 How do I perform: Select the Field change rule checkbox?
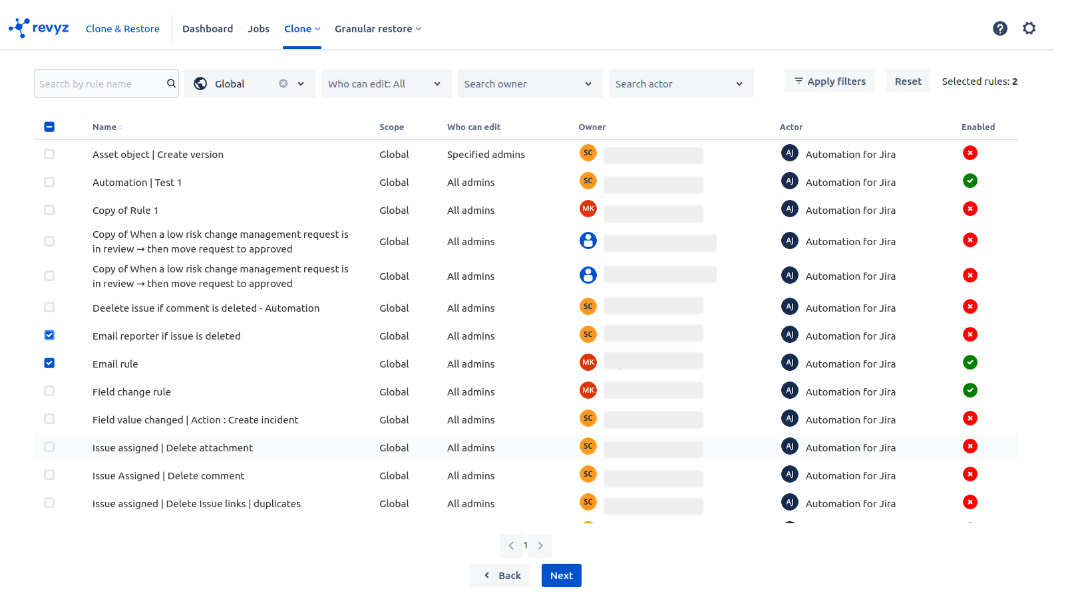click(x=50, y=391)
